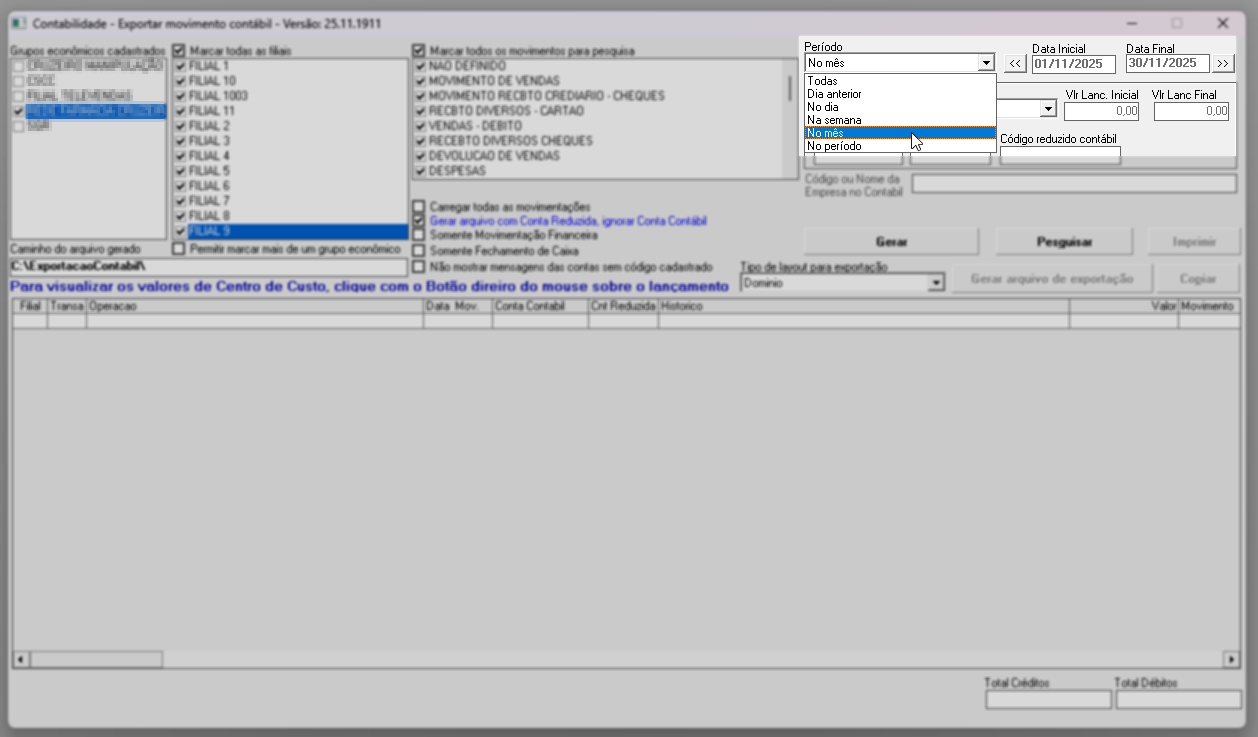
Task: Uncheck the FILIAL 10 checkbox
Action: (x=181, y=81)
